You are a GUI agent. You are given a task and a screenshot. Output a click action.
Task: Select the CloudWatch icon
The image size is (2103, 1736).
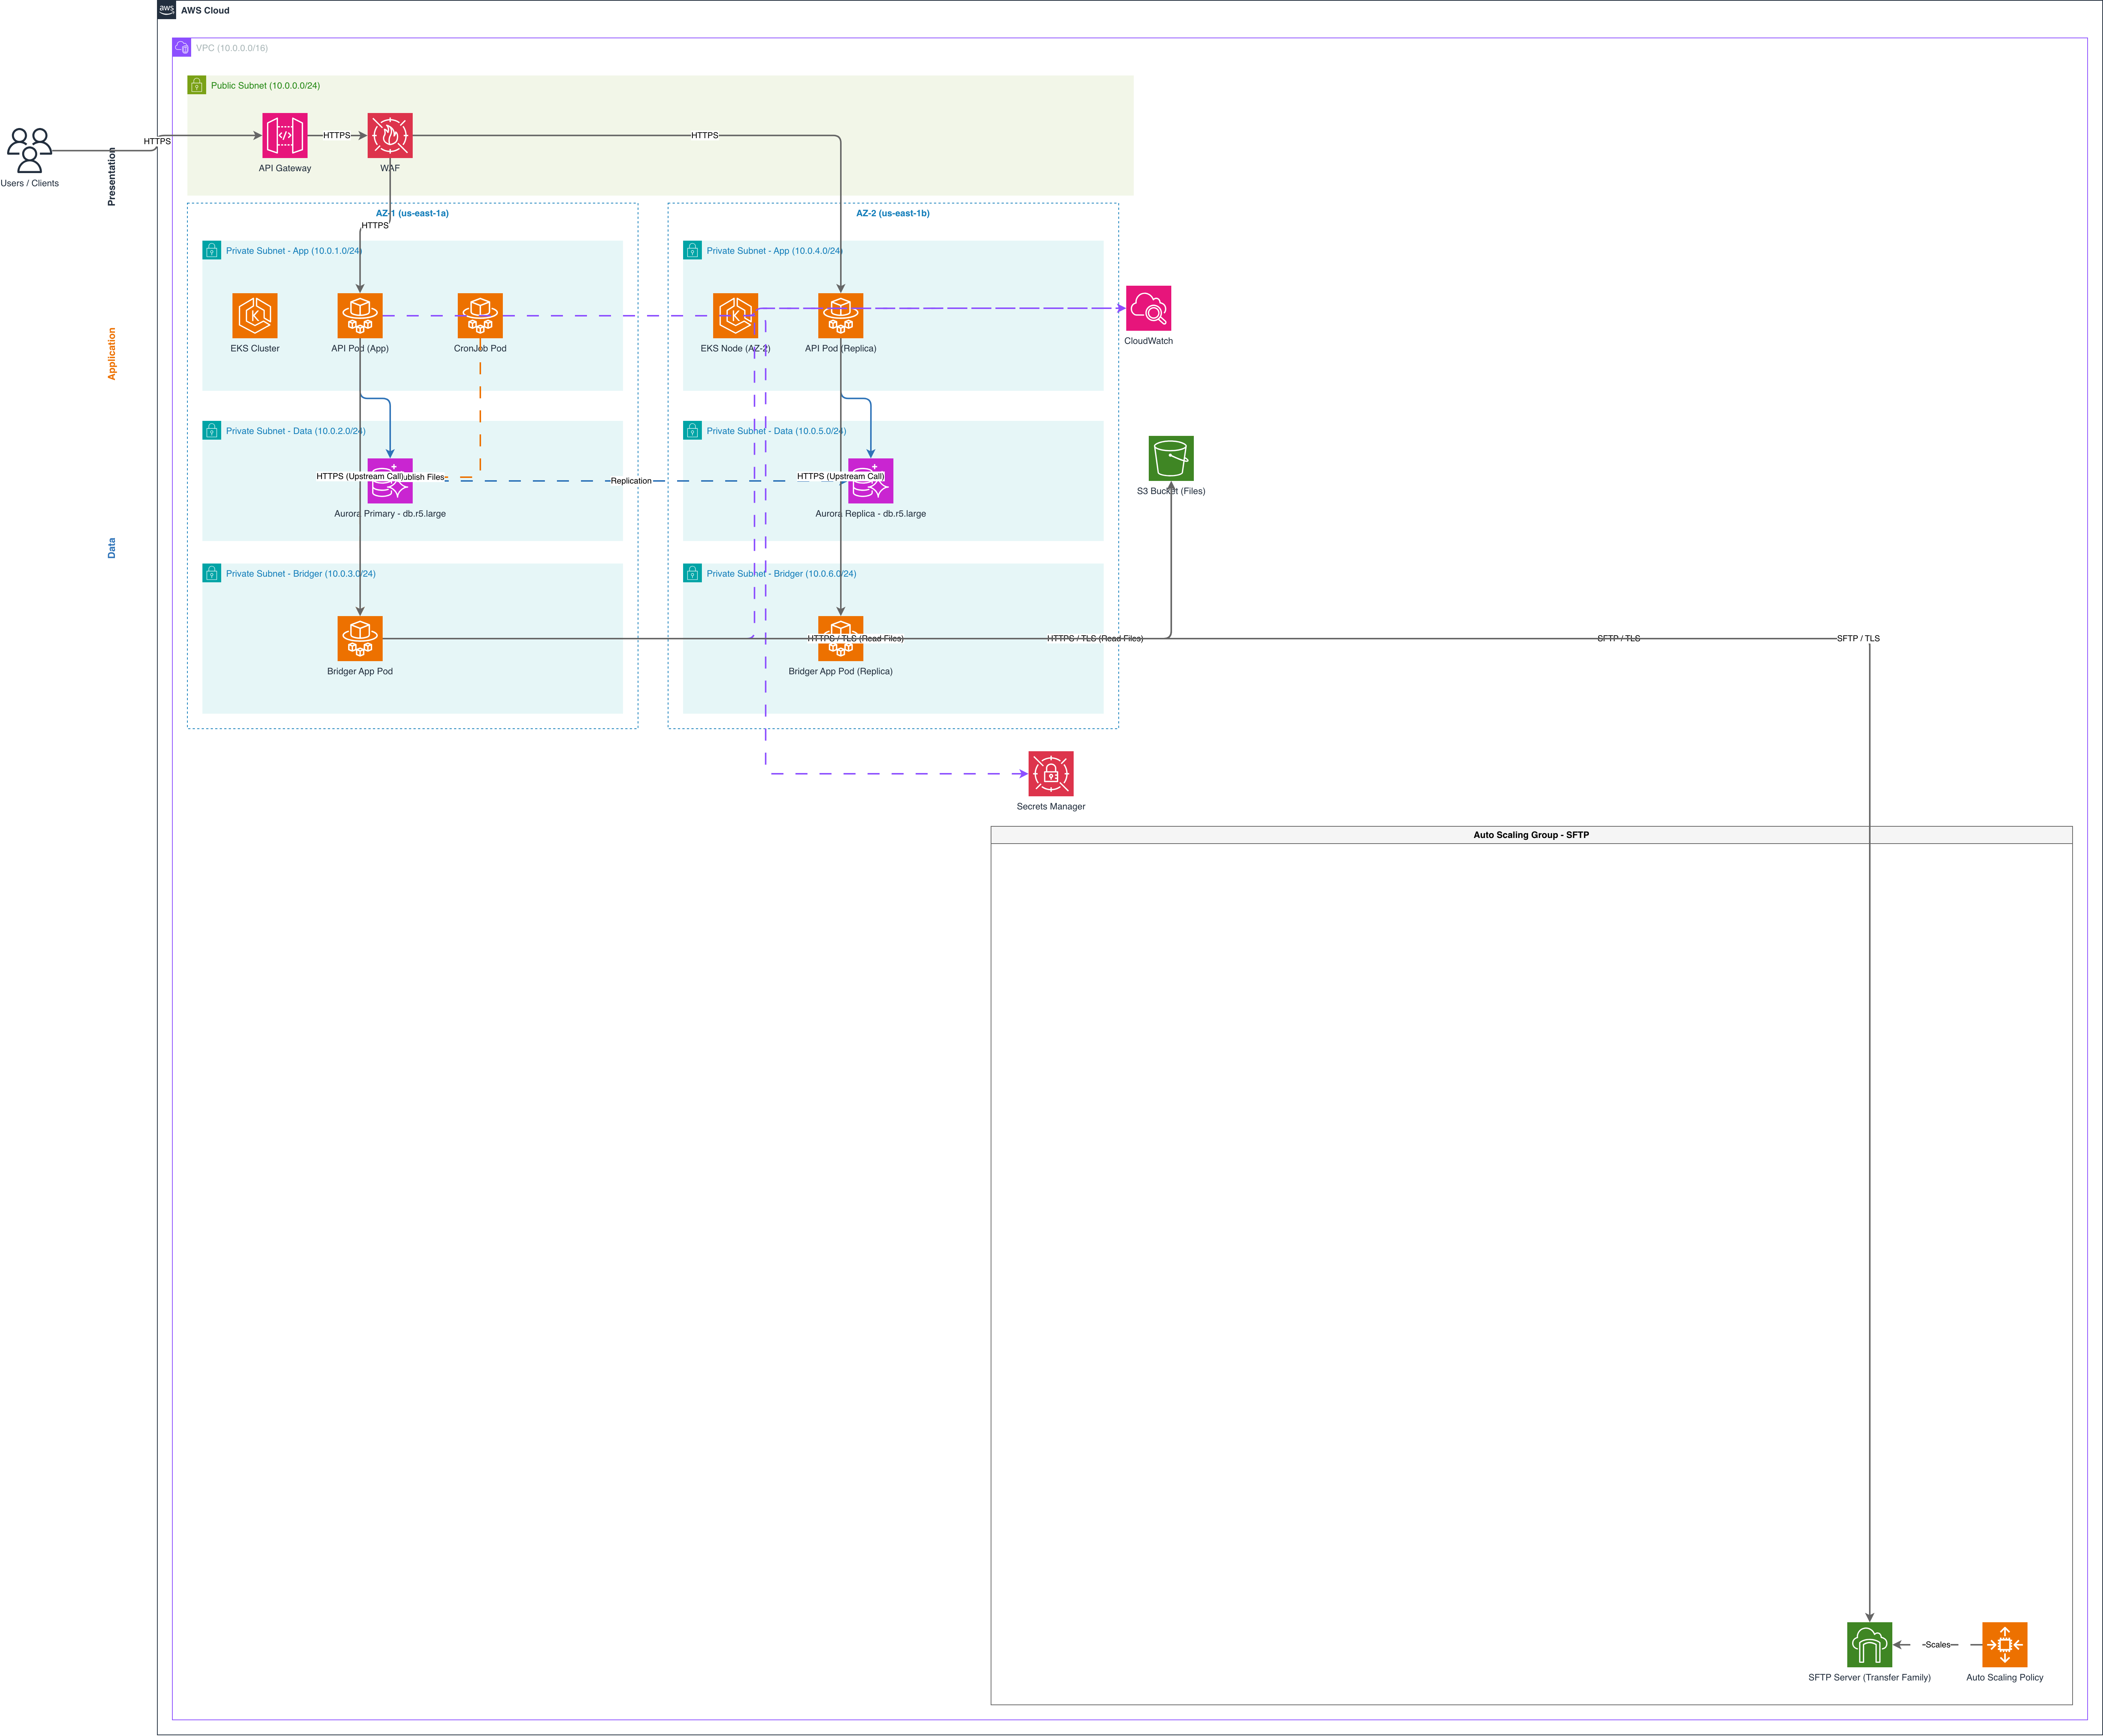[1149, 308]
